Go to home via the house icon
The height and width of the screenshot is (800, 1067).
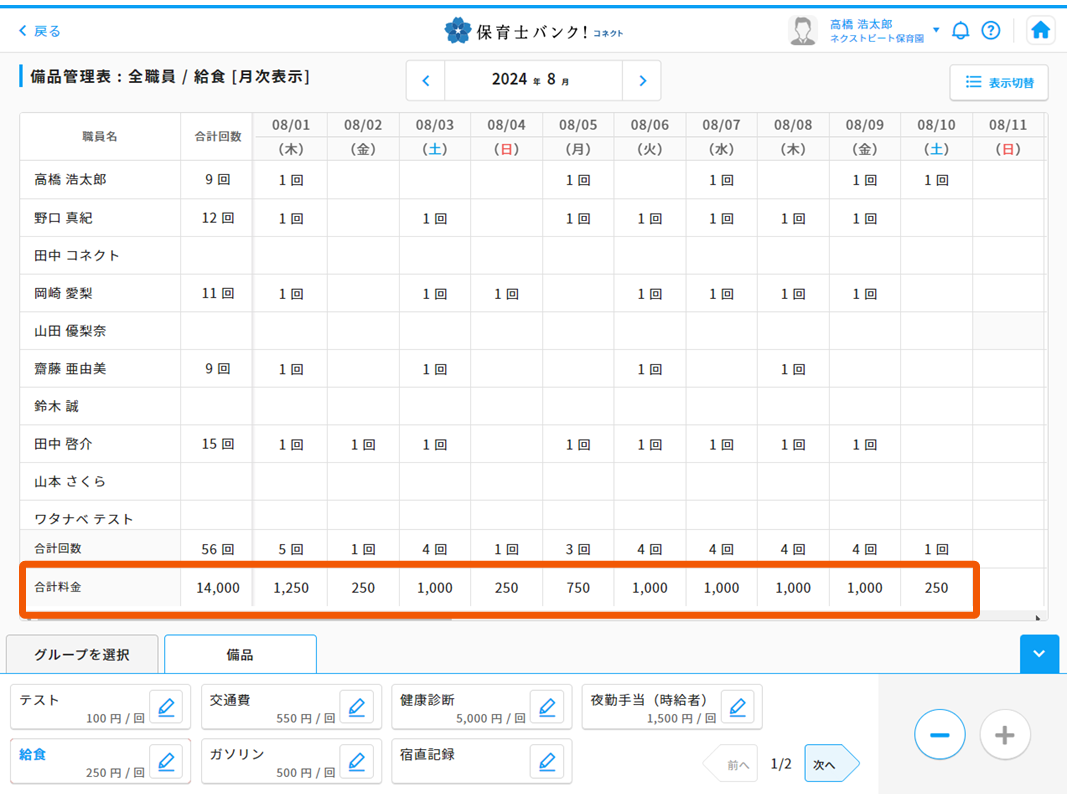[x=1040, y=30]
